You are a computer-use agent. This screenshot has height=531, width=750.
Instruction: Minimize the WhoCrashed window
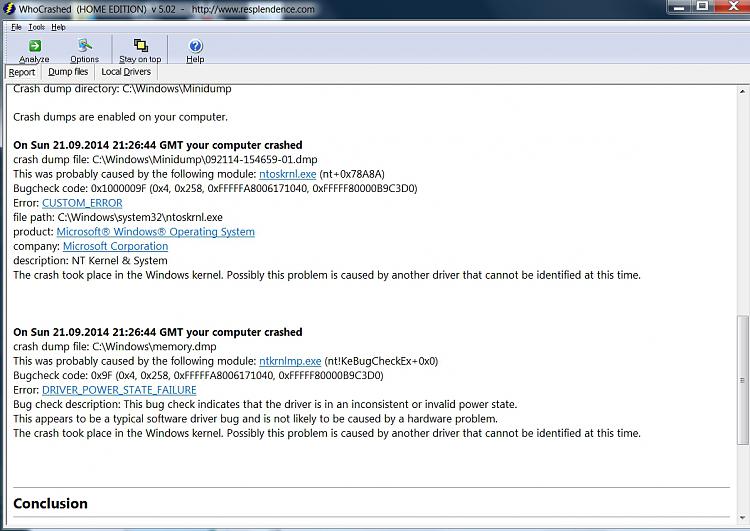(x=678, y=7)
